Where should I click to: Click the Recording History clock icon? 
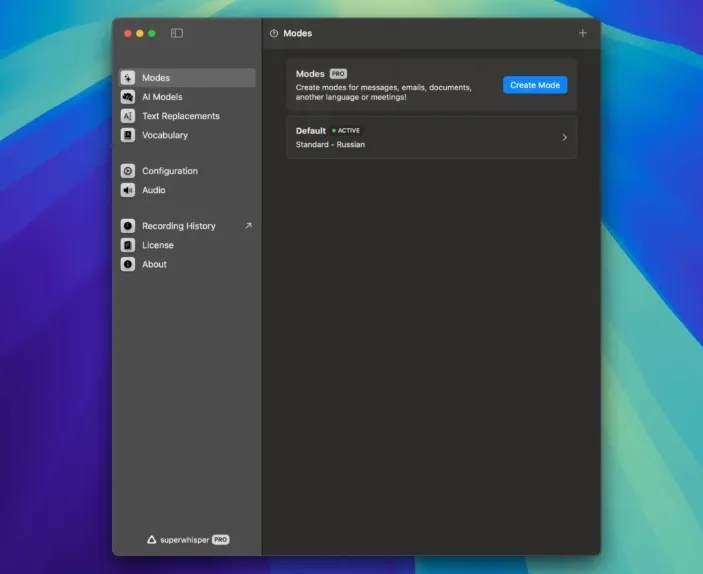point(128,226)
